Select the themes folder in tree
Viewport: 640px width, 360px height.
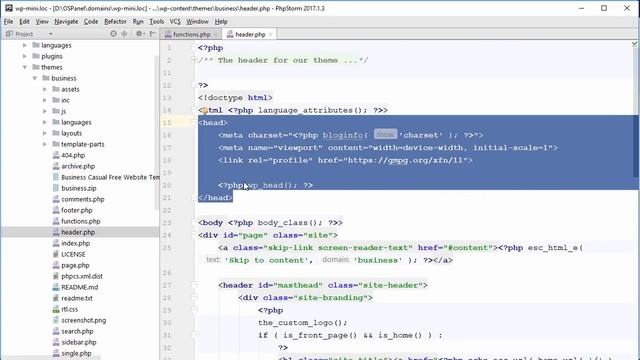pos(51,67)
